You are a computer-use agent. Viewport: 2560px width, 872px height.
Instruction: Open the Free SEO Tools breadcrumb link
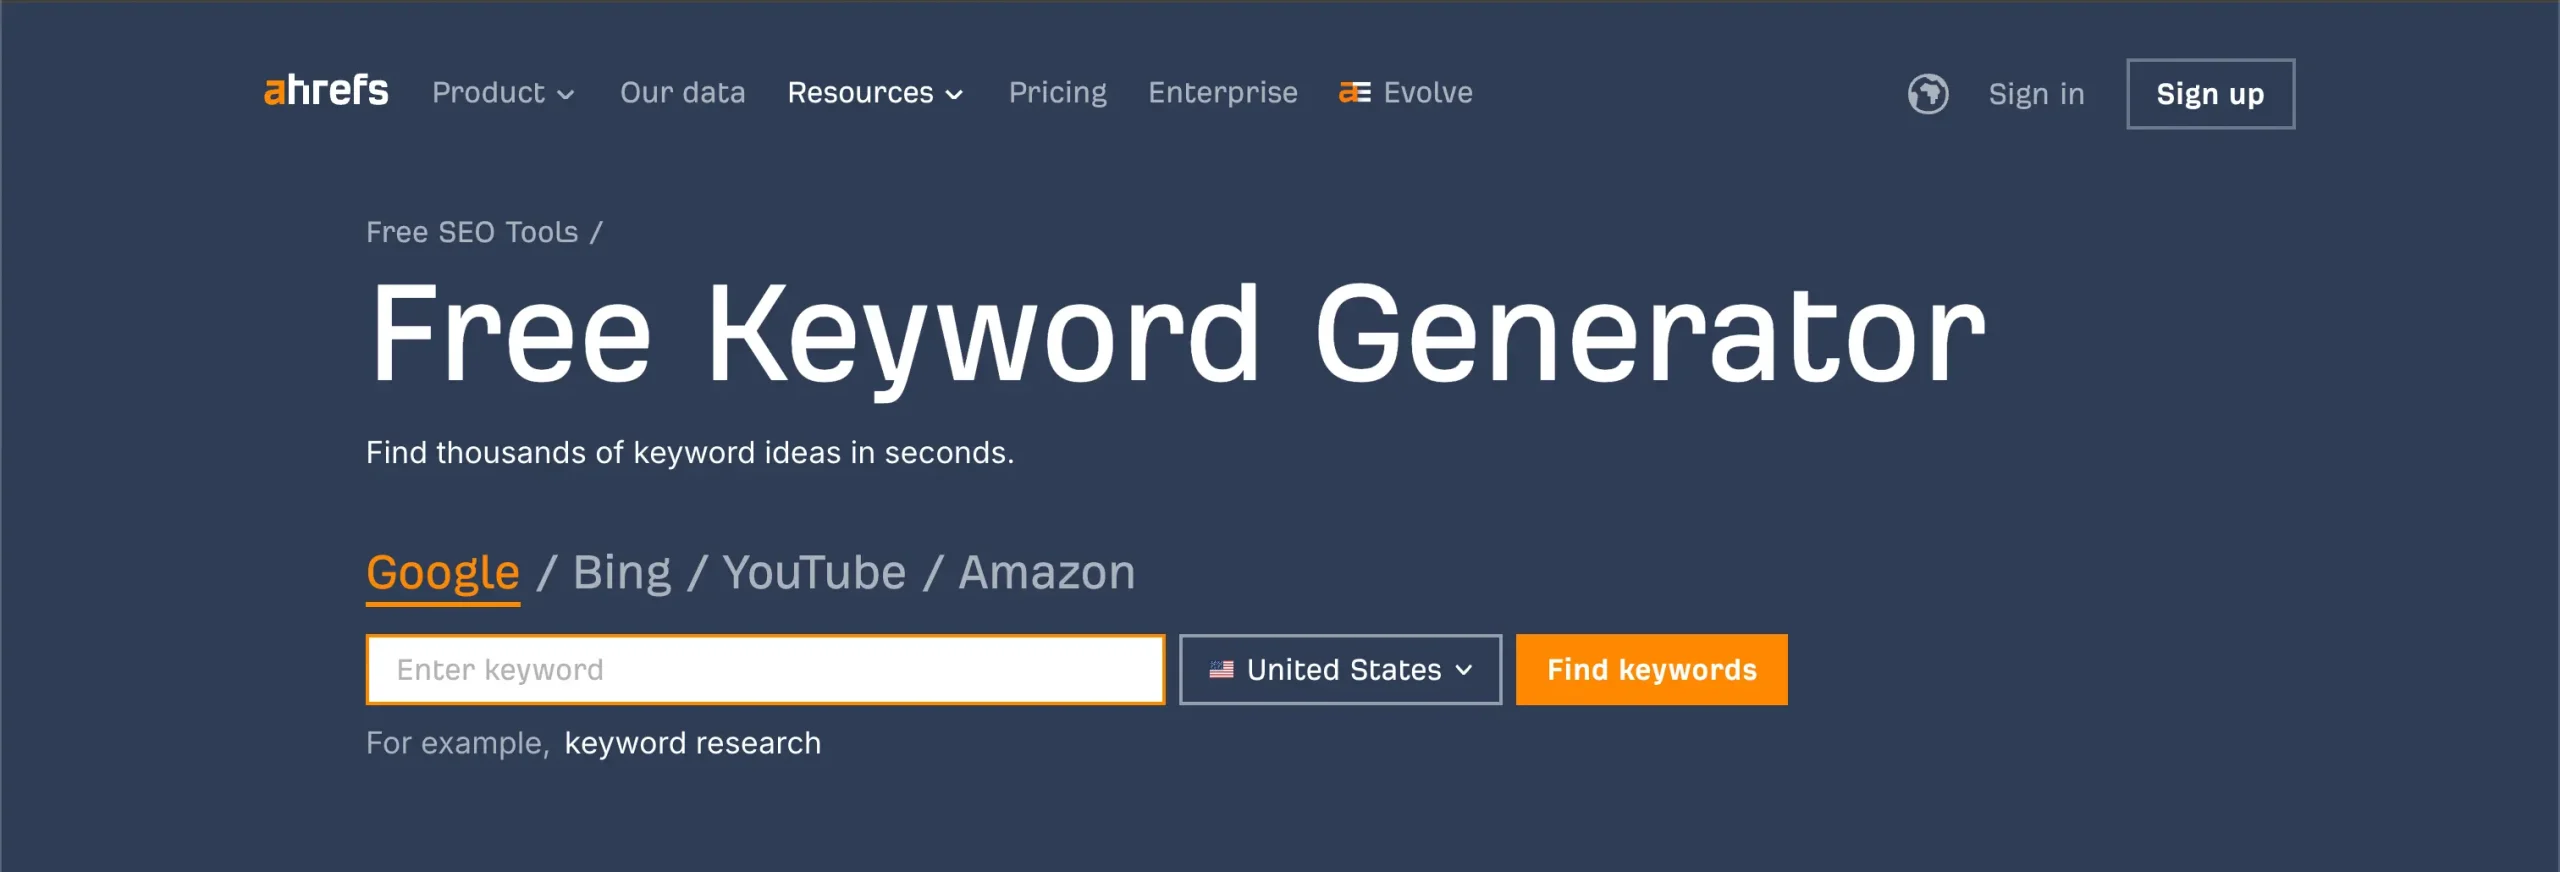[x=472, y=231]
